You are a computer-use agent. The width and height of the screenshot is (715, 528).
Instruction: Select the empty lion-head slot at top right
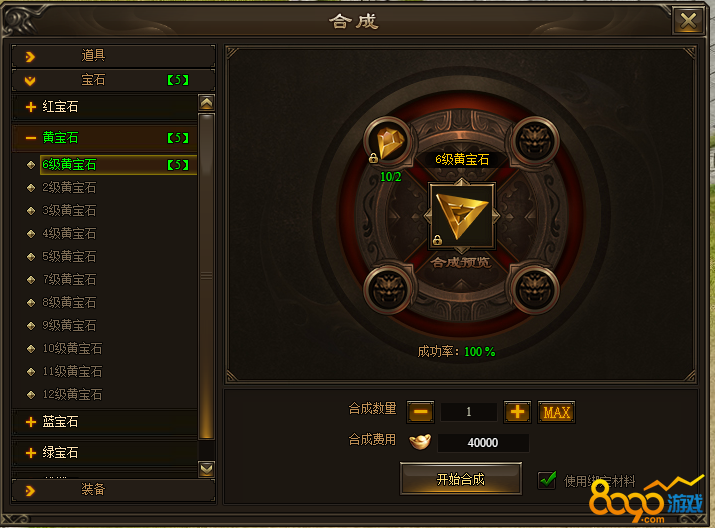tap(535, 142)
